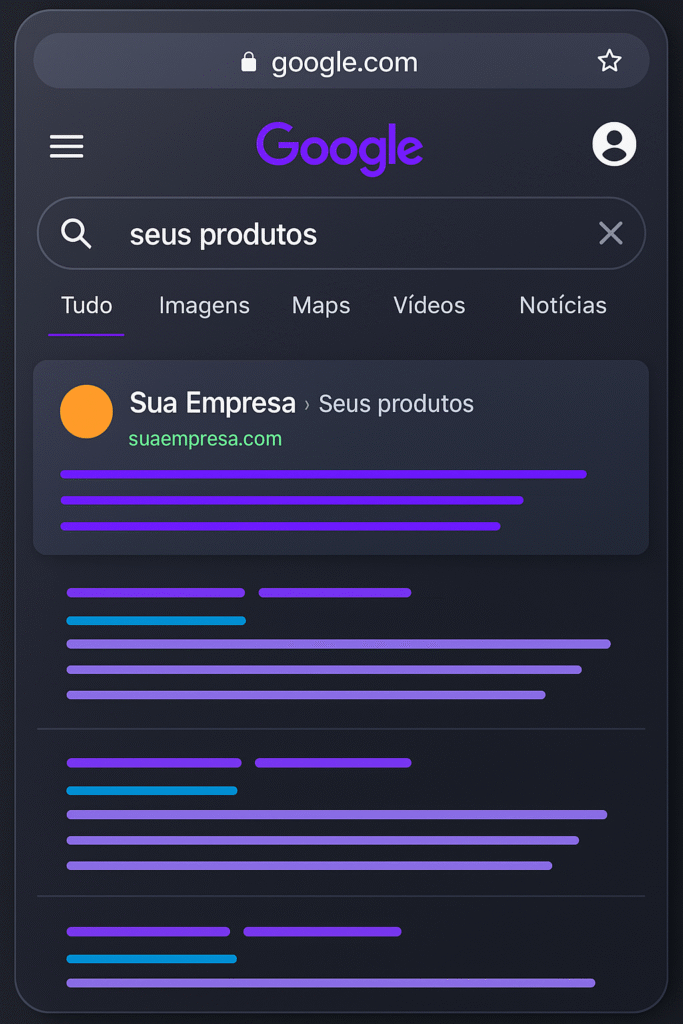Clear the search with the X icon

[x=611, y=233]
